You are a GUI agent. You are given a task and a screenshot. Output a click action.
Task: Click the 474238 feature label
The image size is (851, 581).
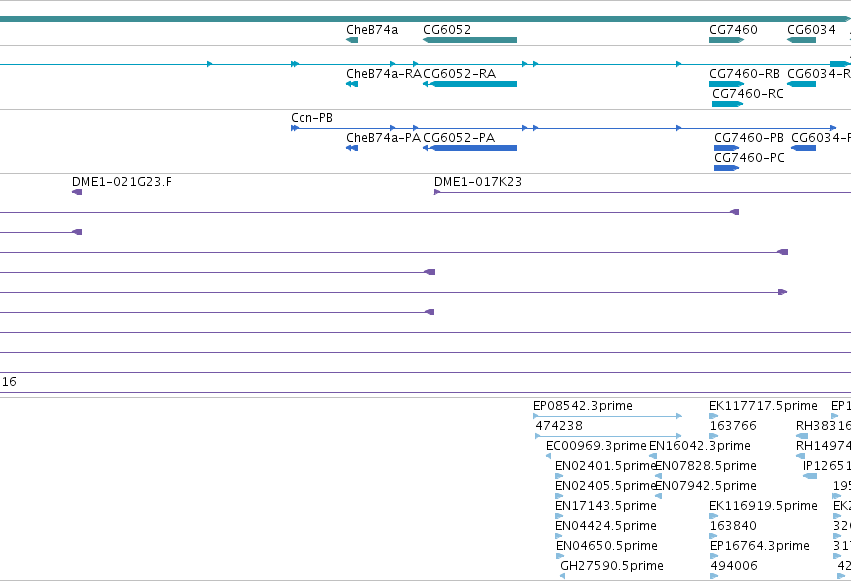pyautogui.click(x=559, y=426)
